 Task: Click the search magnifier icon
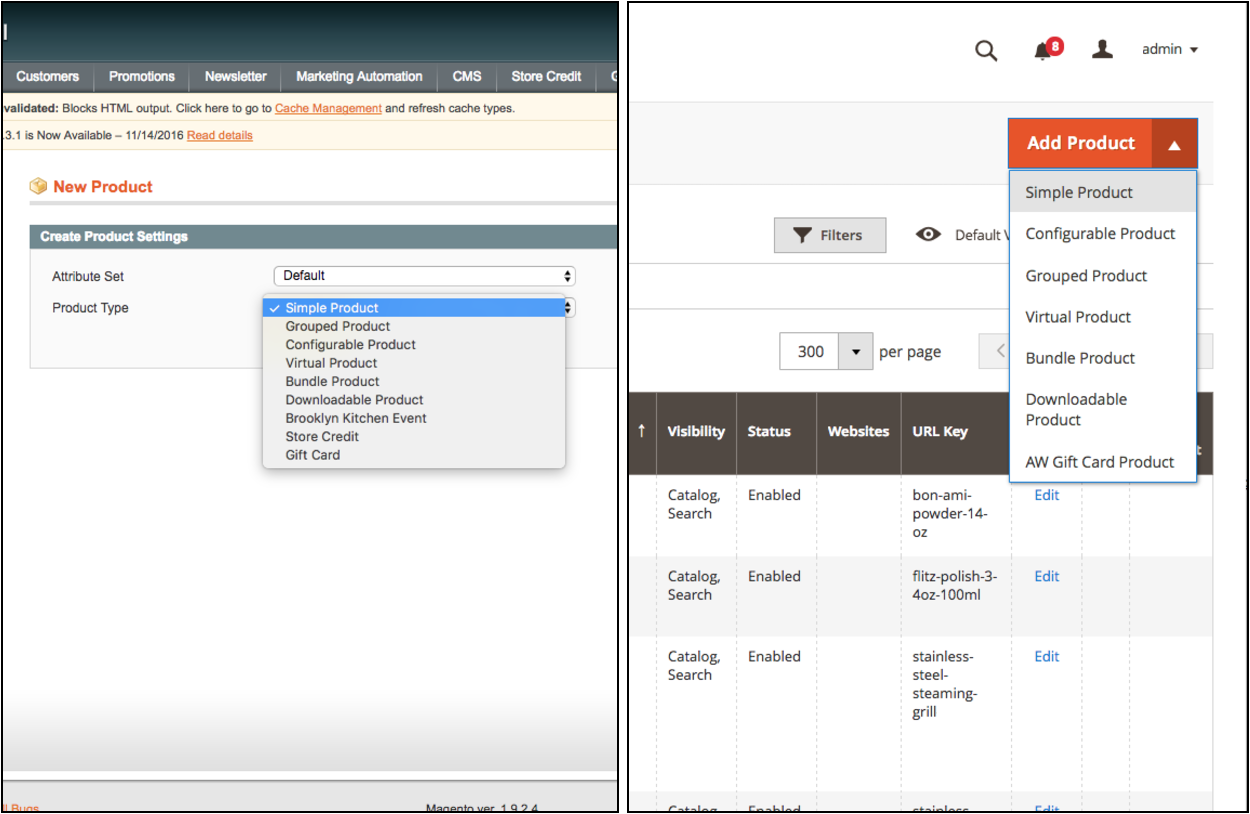tap(986, 49)
